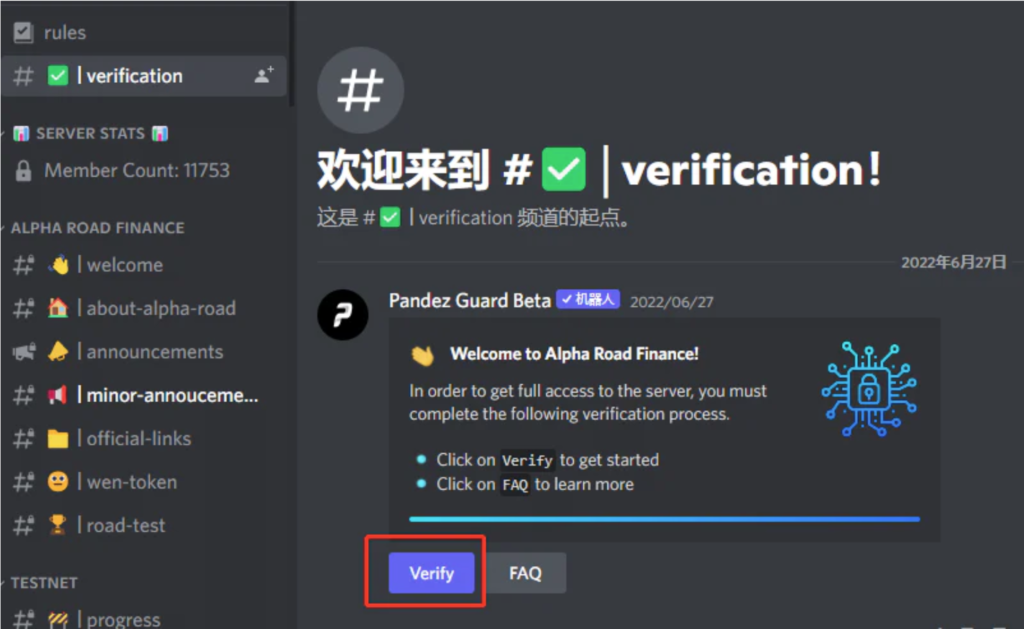
Task: Click the Verify button
Action: point(431,573)
